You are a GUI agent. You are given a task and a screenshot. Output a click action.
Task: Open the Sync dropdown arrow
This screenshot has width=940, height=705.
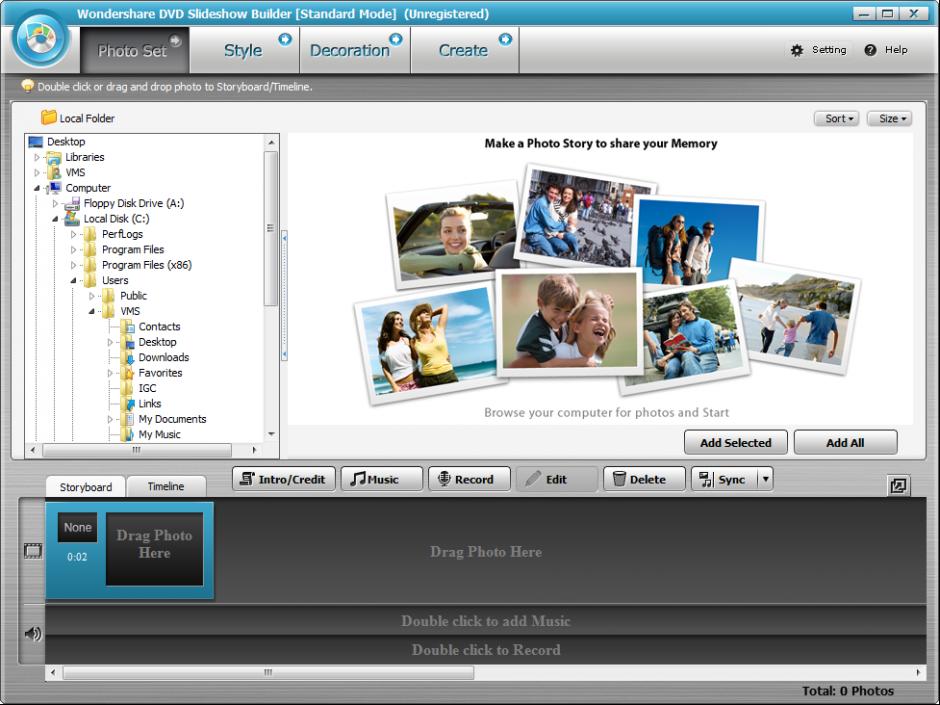click(766, 479)
